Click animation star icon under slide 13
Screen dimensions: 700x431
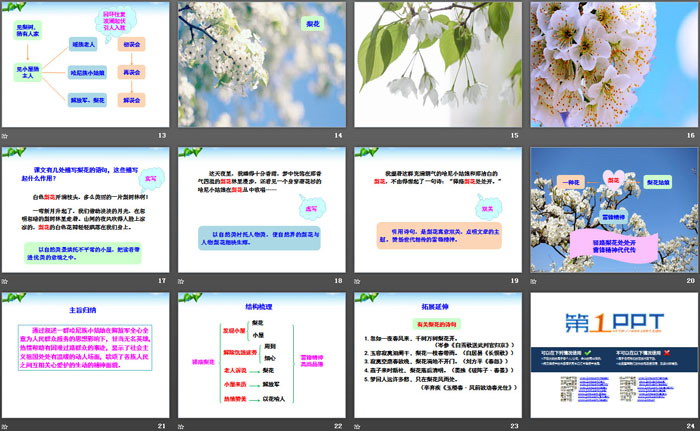[6, 135]
